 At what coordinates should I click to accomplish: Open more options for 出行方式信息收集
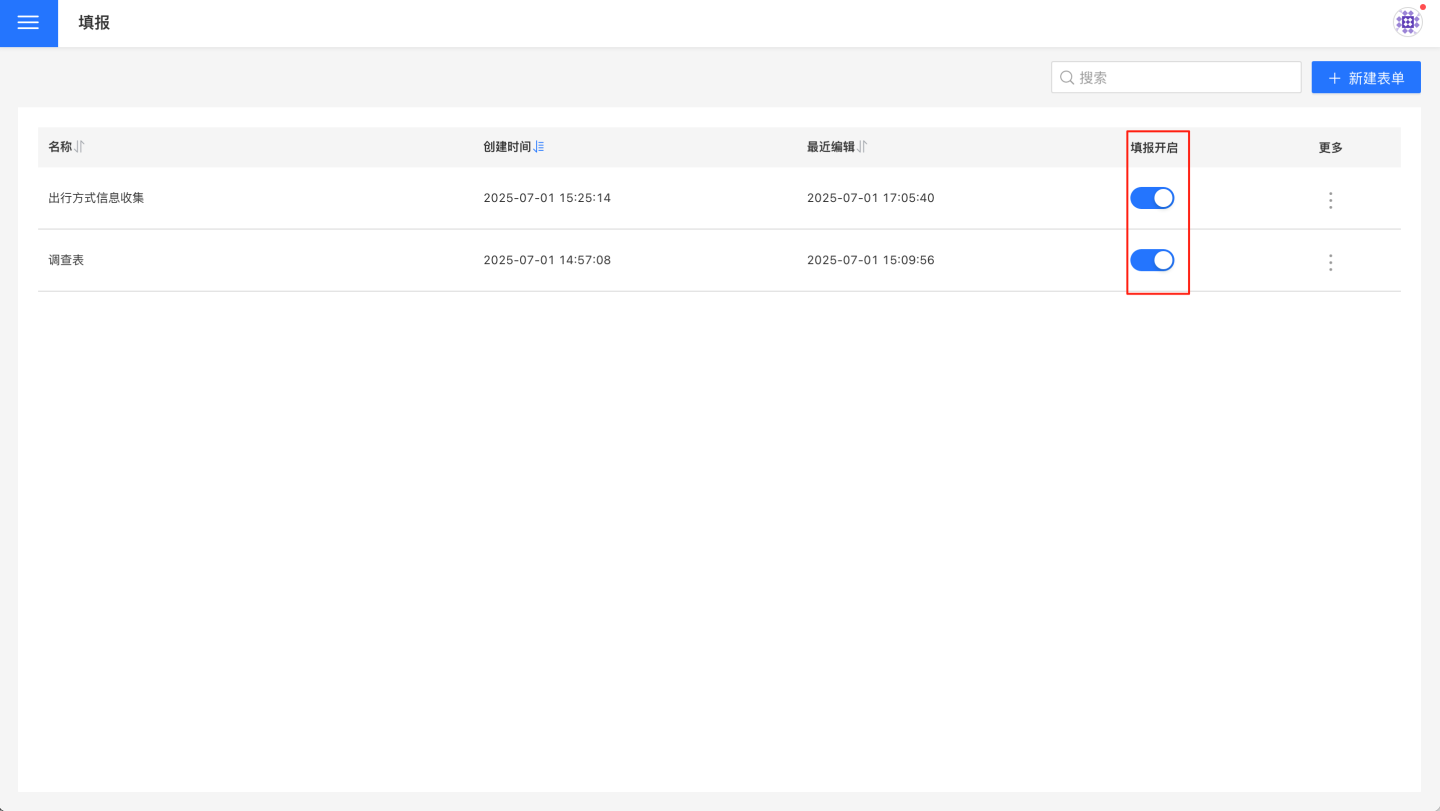[1330, 200]
